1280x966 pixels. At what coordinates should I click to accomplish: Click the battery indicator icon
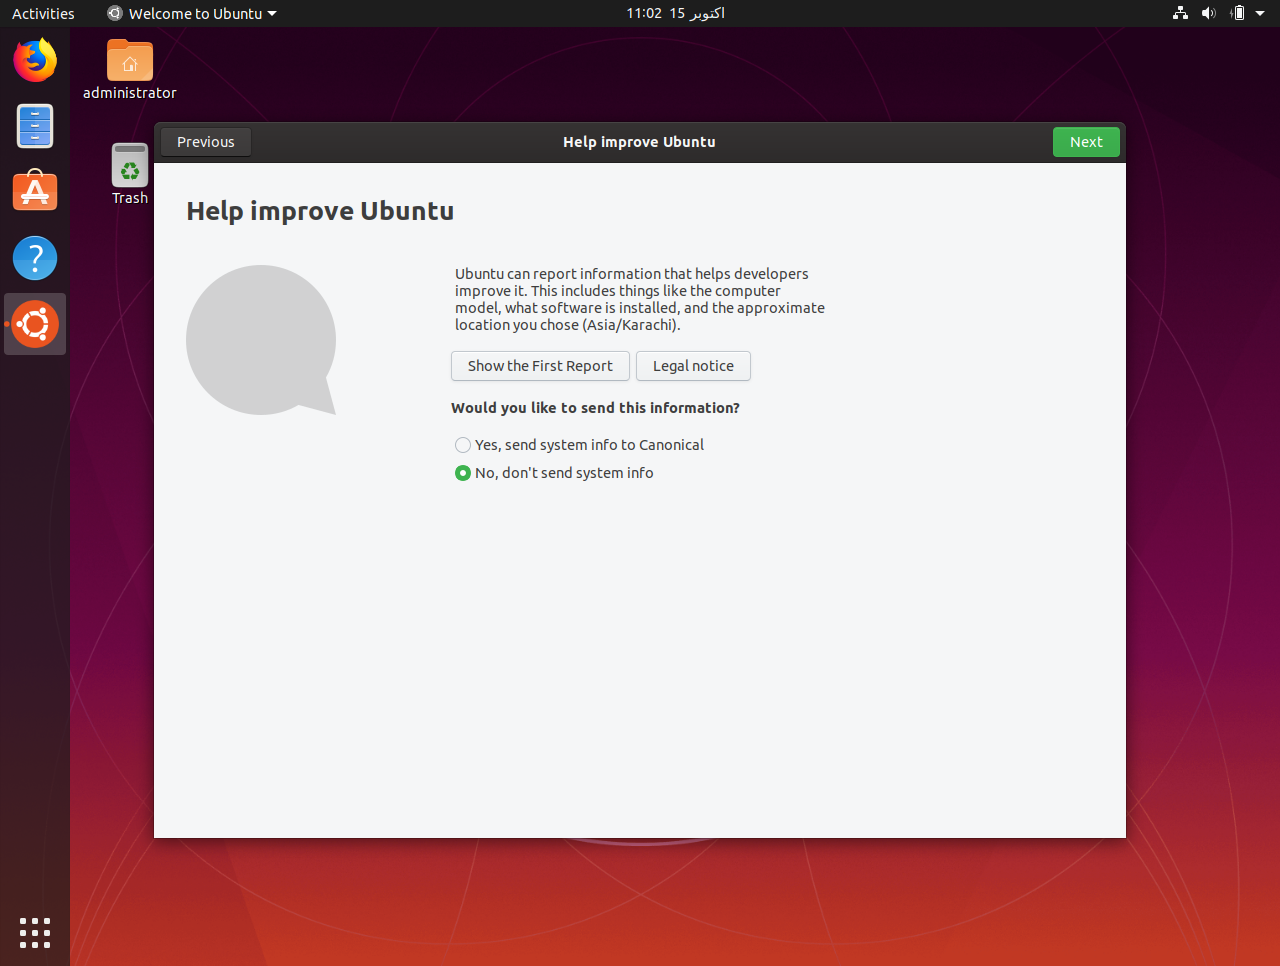[1237, 13]
